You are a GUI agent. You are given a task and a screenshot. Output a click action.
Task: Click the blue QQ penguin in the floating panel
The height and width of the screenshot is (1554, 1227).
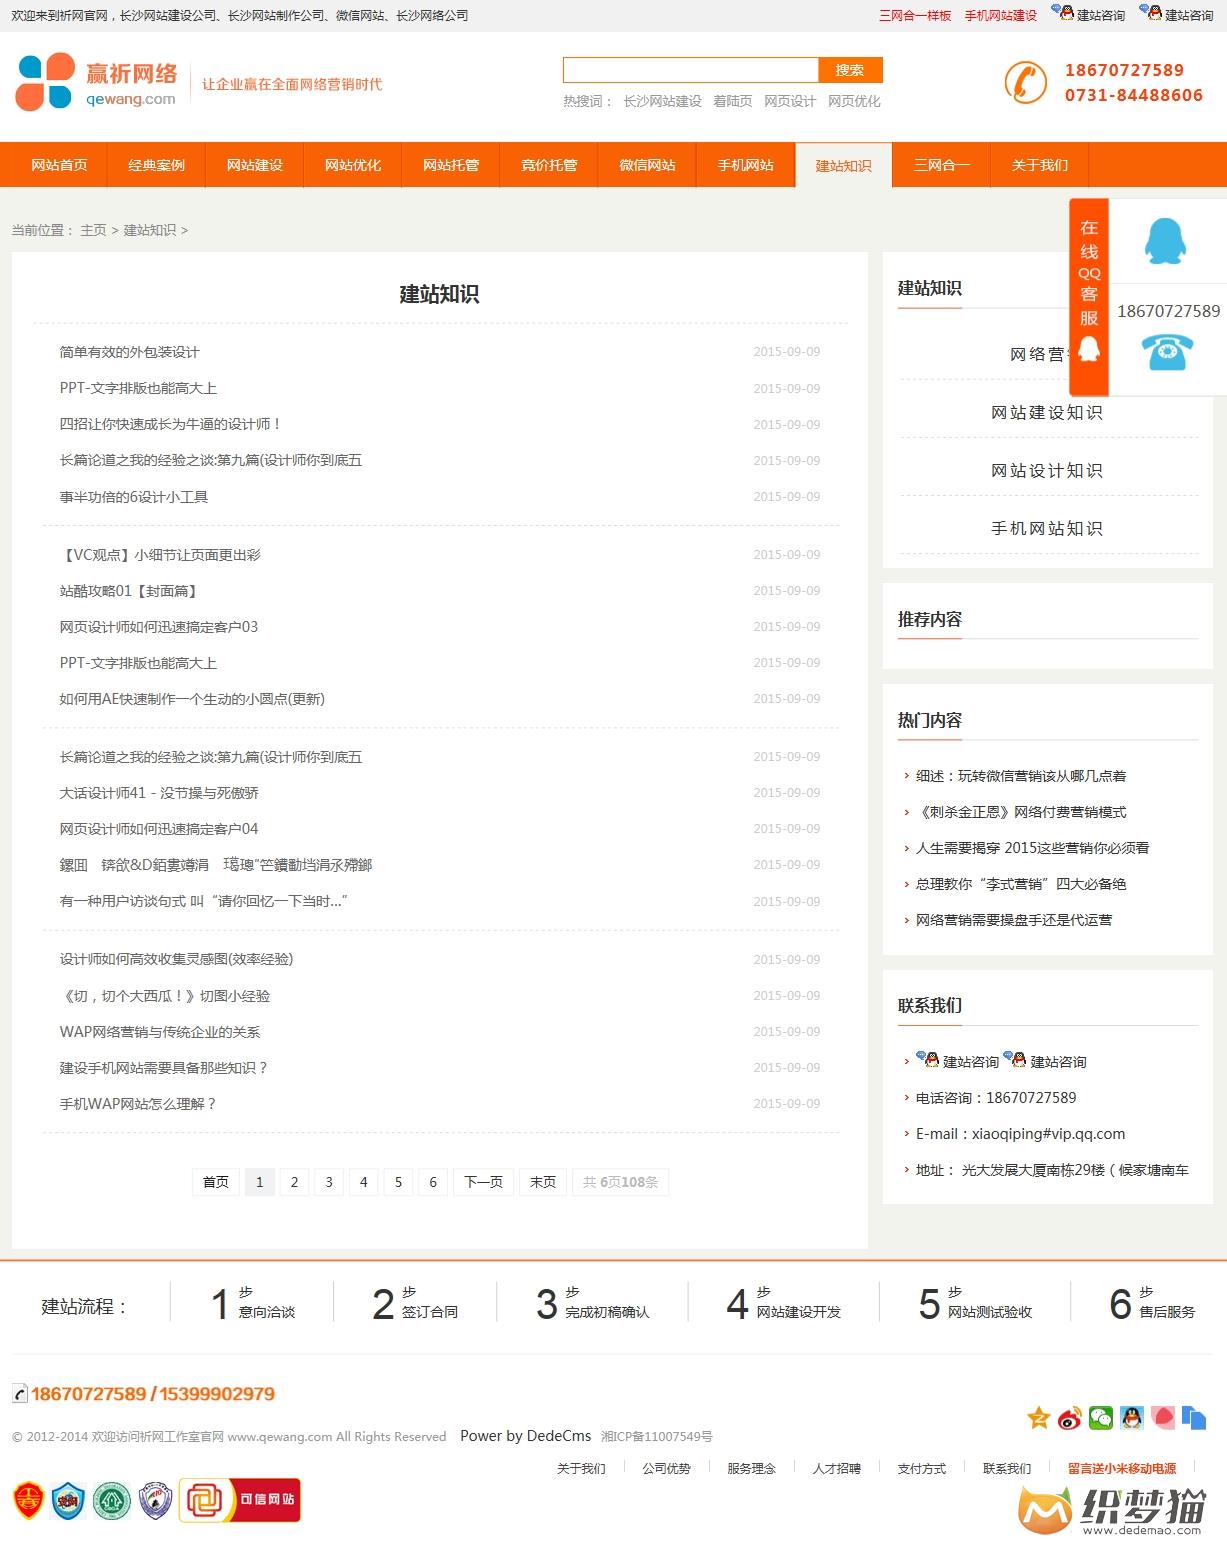[1165, 241]
